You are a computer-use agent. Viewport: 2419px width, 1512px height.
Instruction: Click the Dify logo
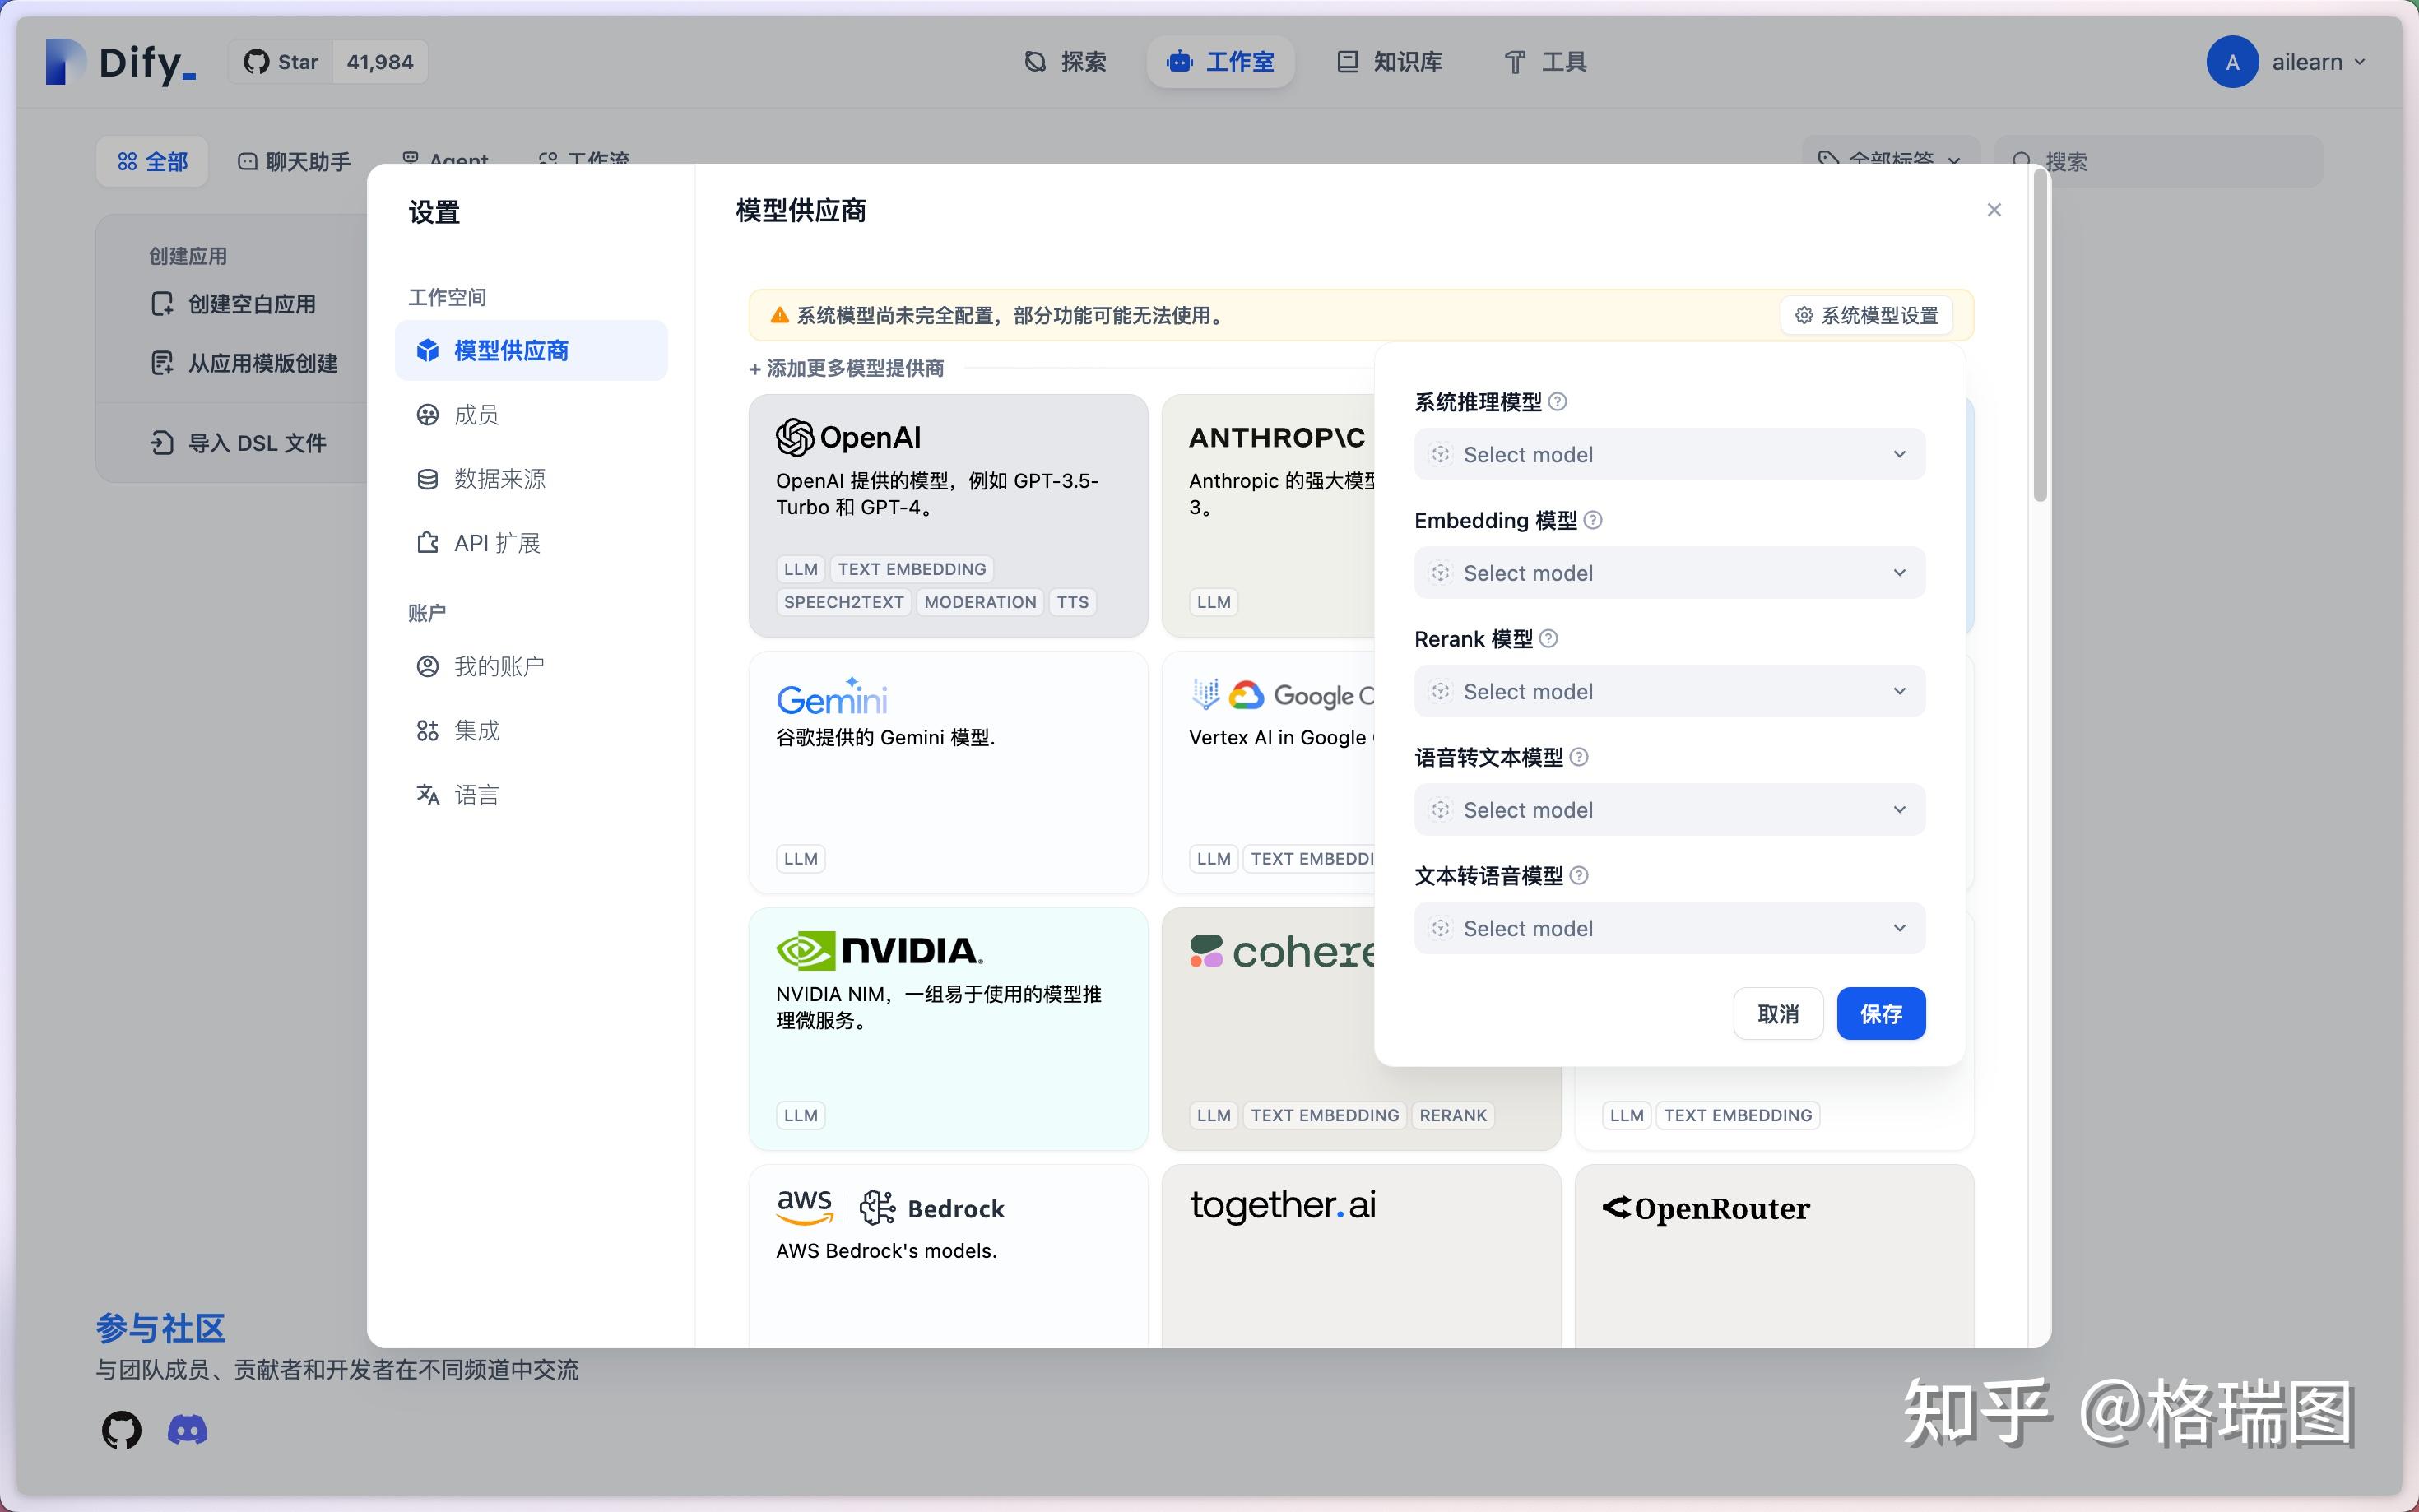[121, 62]
